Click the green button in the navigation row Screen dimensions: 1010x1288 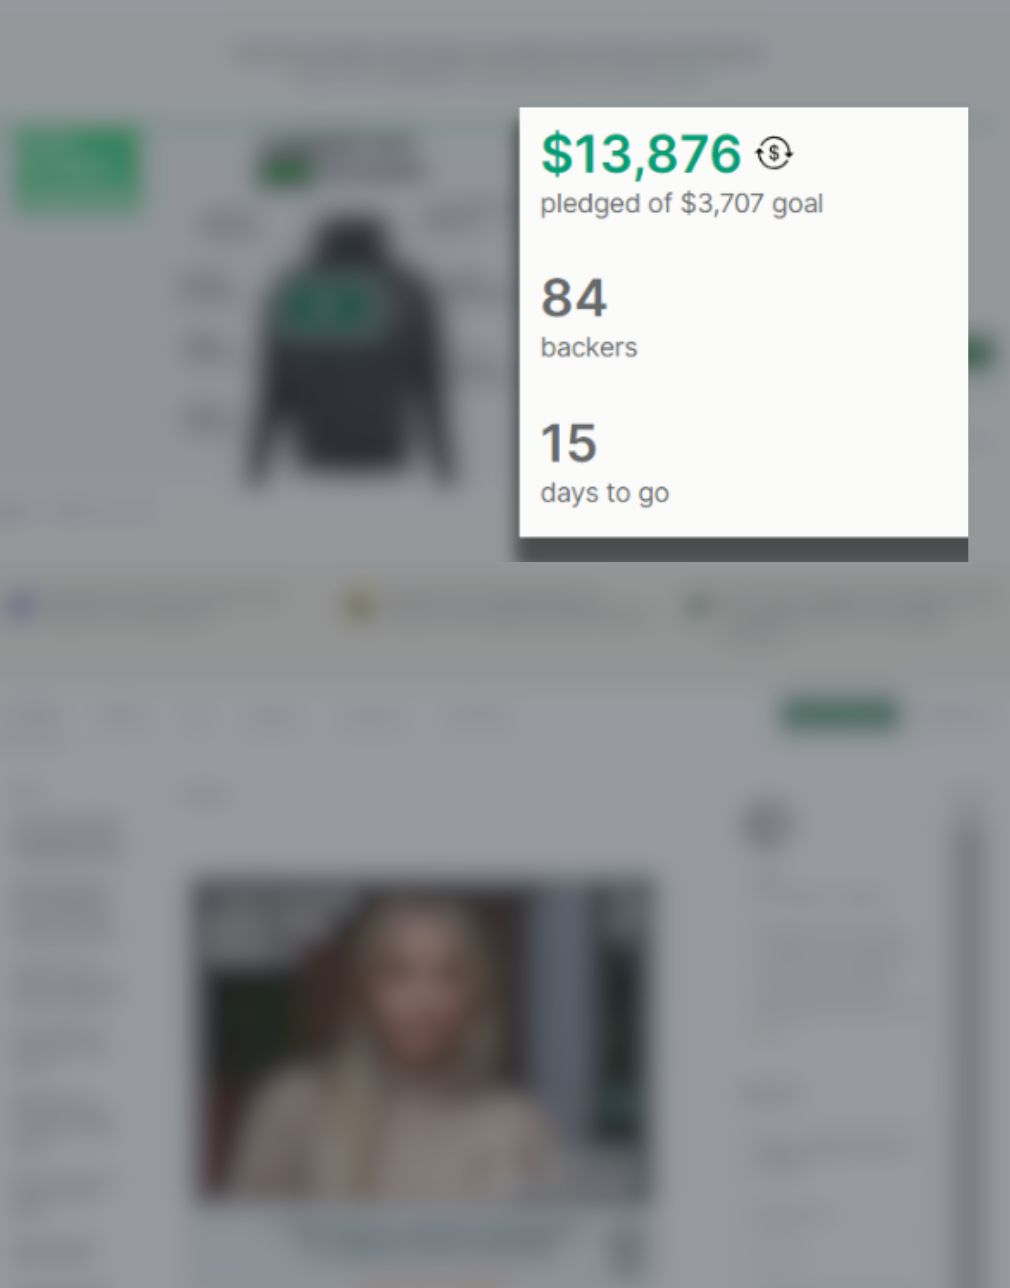click(839, 714)
